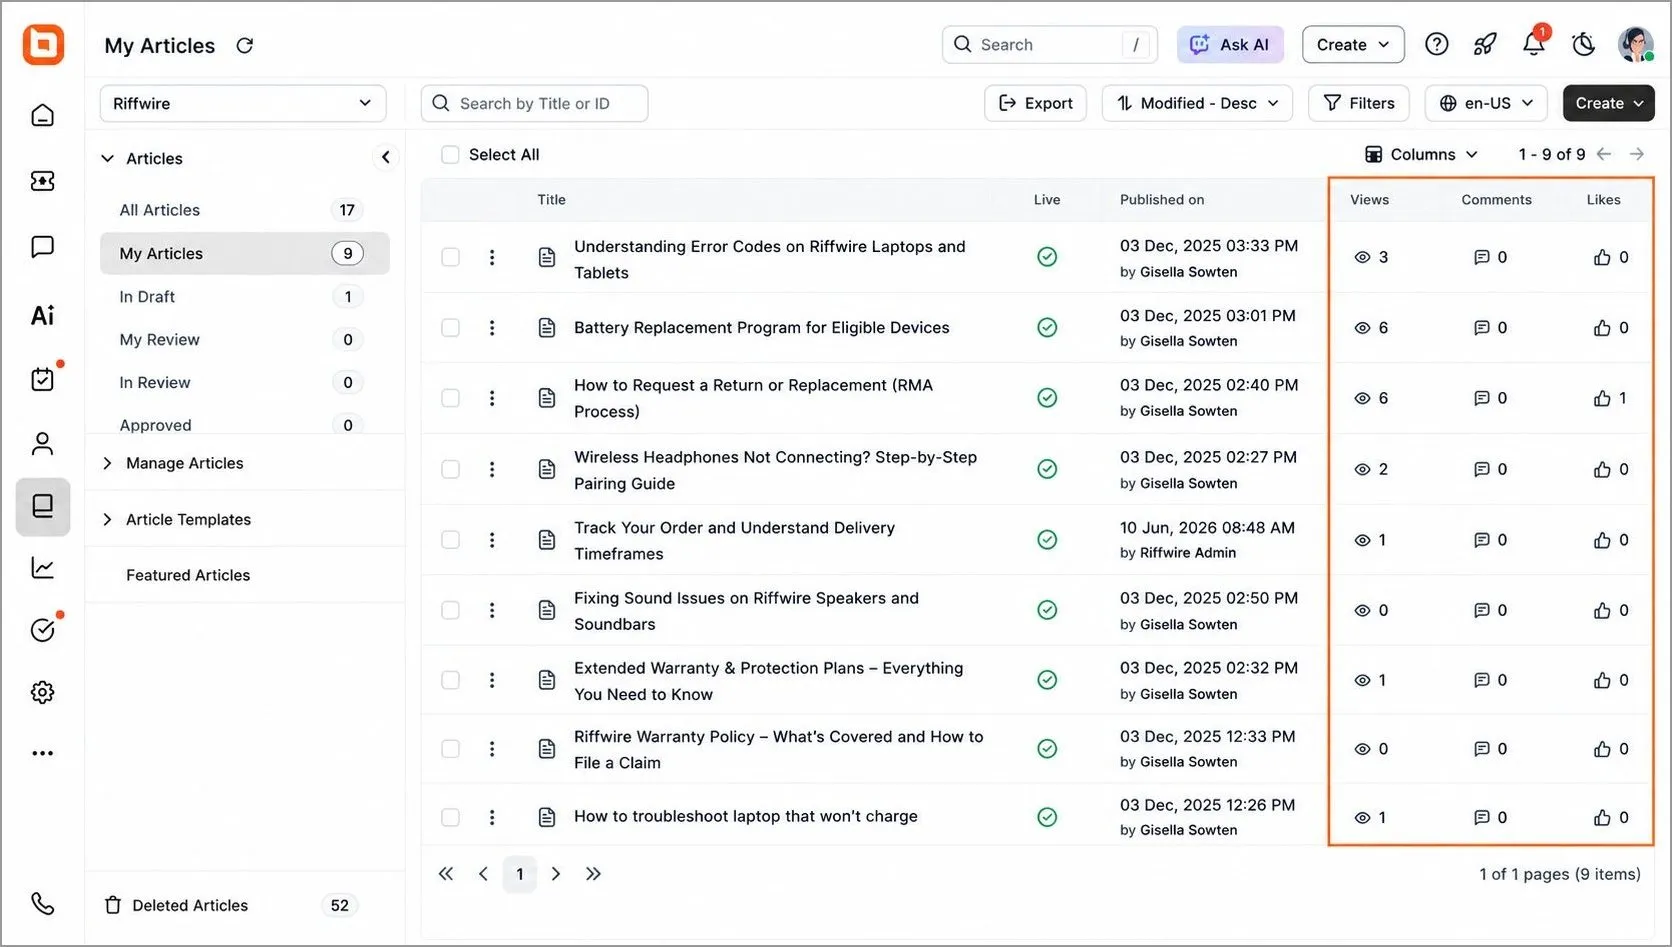Collapse the articles side panel arrow
The image size is (1672, 947).
click(x=386, y=158)
